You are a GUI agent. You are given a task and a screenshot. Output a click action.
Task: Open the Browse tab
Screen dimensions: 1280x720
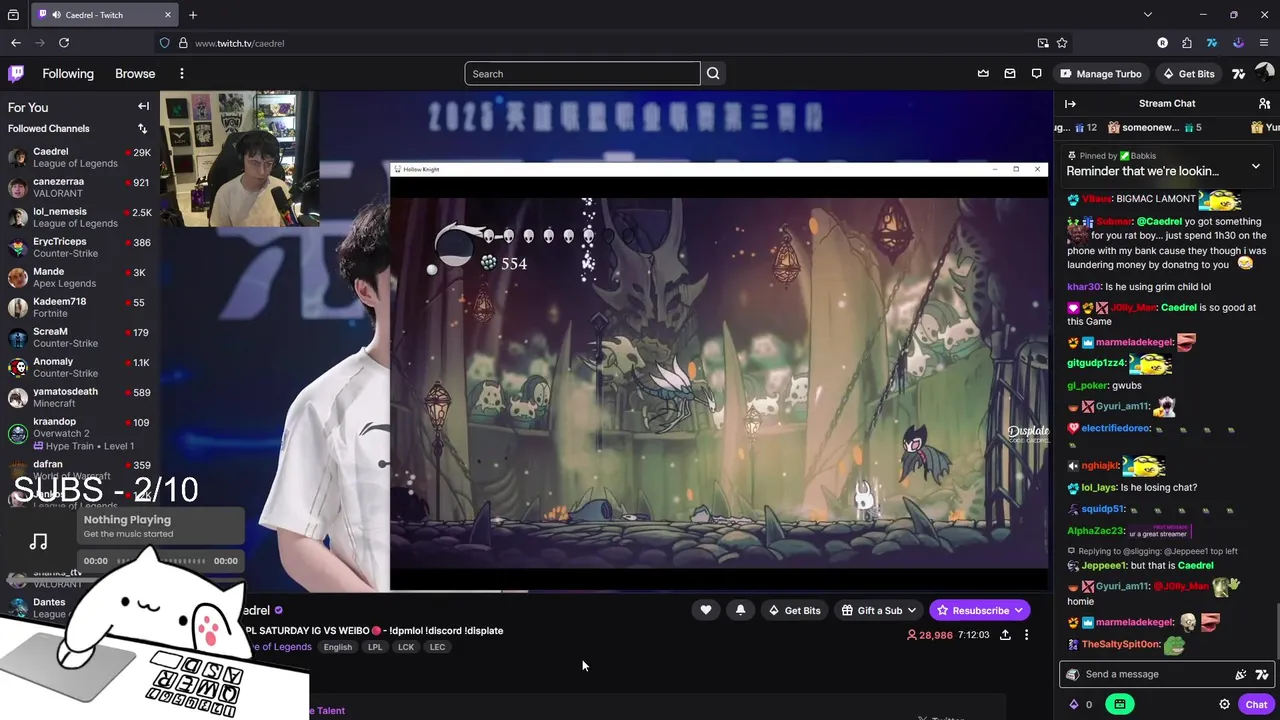click(135, 74)
